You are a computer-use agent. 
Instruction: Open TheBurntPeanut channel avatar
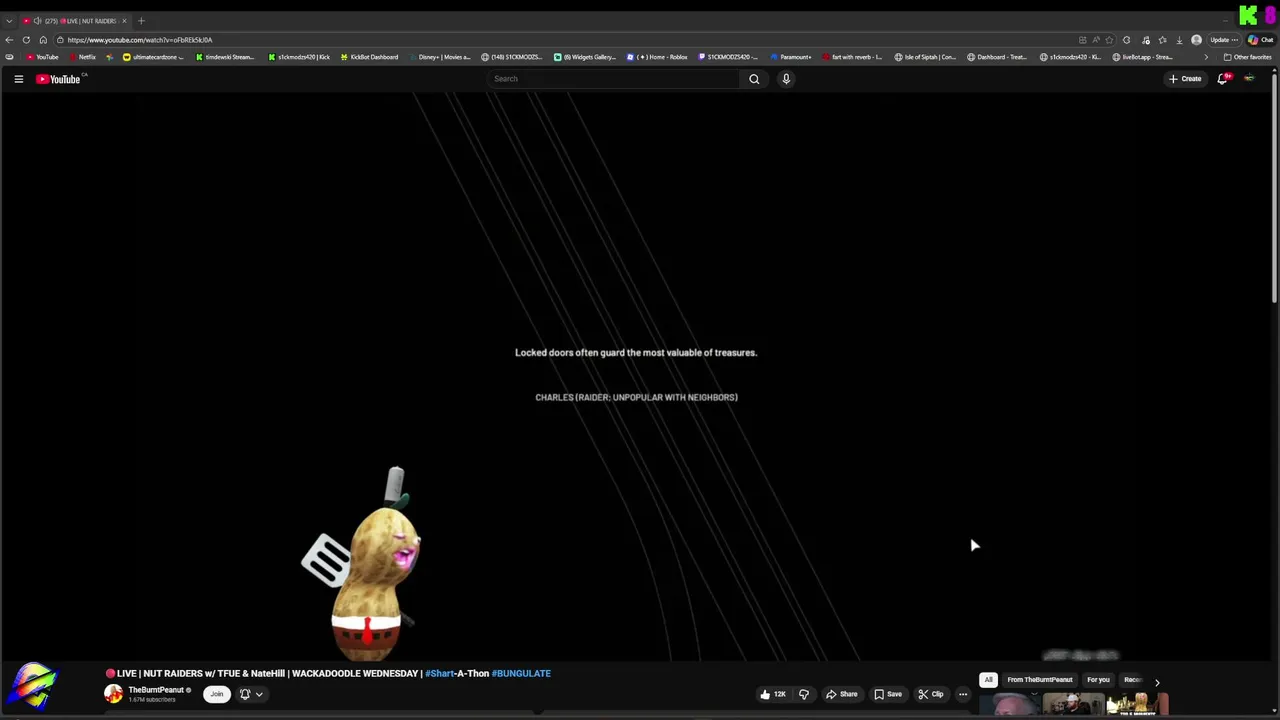[113, 694]
